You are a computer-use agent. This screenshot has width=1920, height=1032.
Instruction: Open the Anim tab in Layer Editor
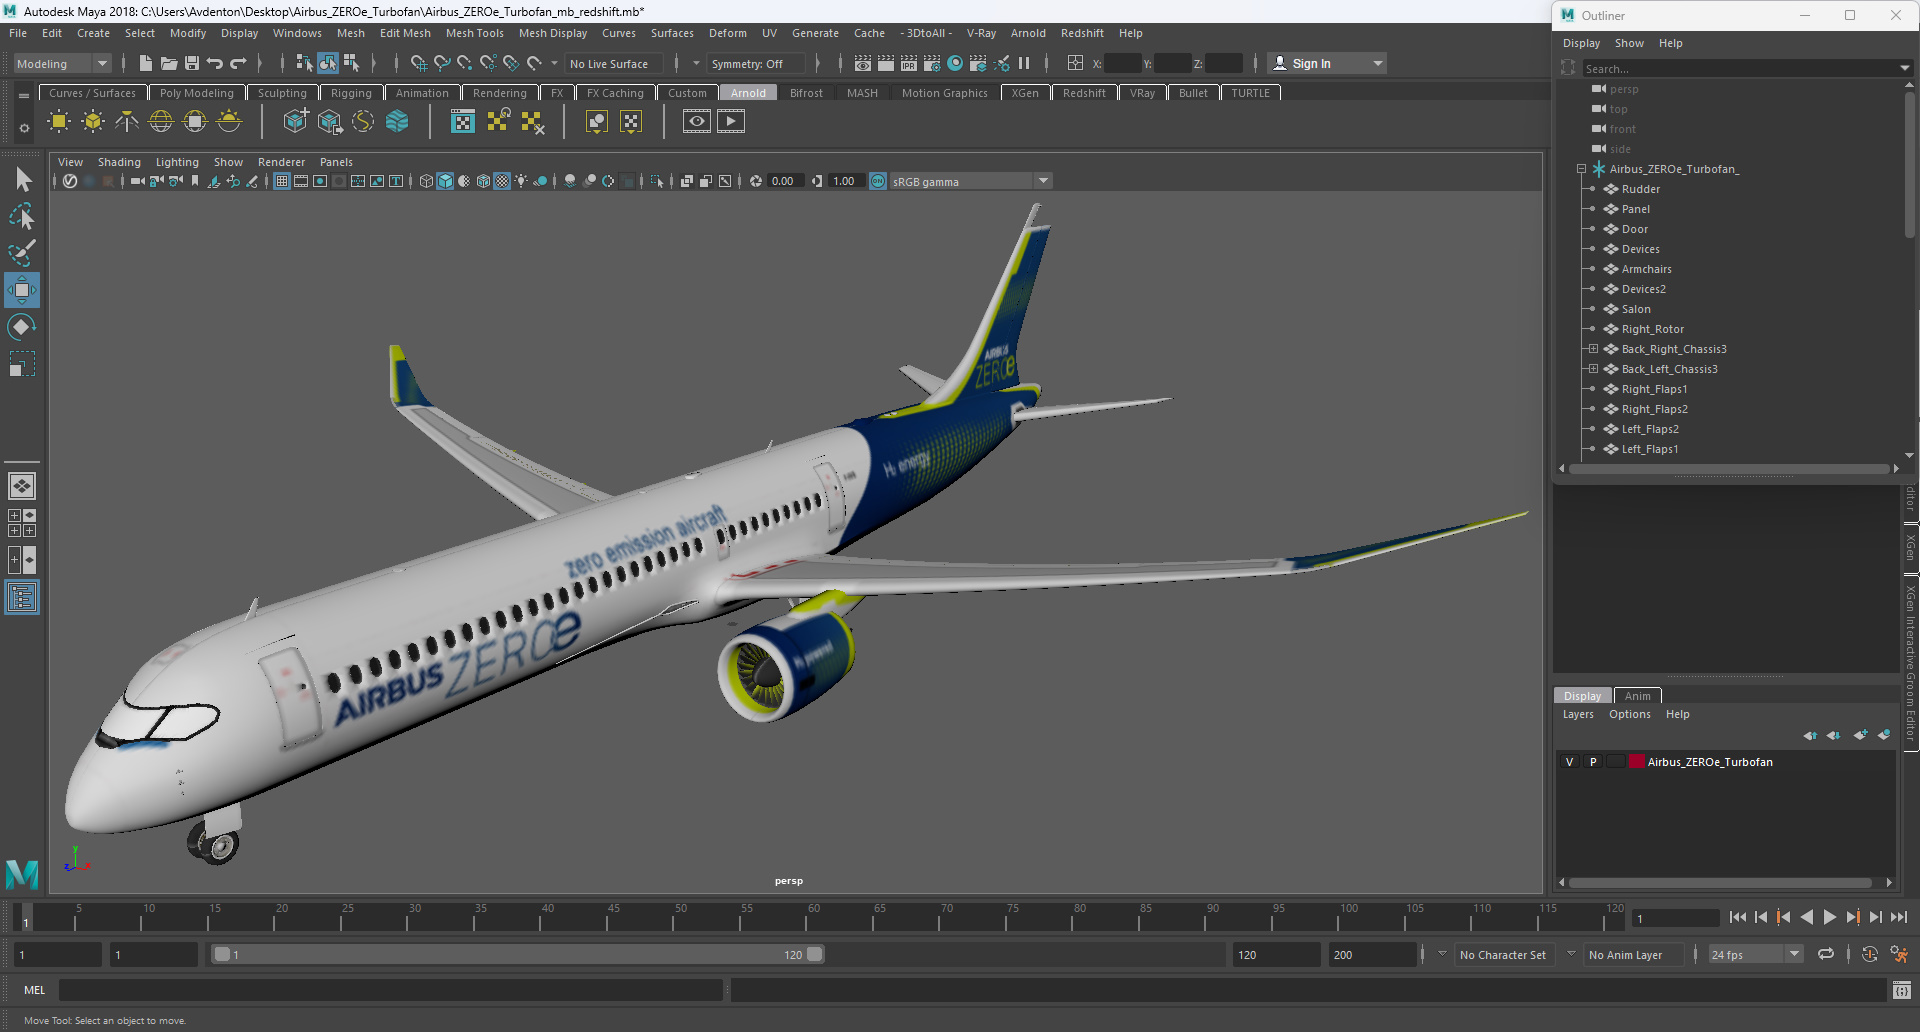point(1637,696)
